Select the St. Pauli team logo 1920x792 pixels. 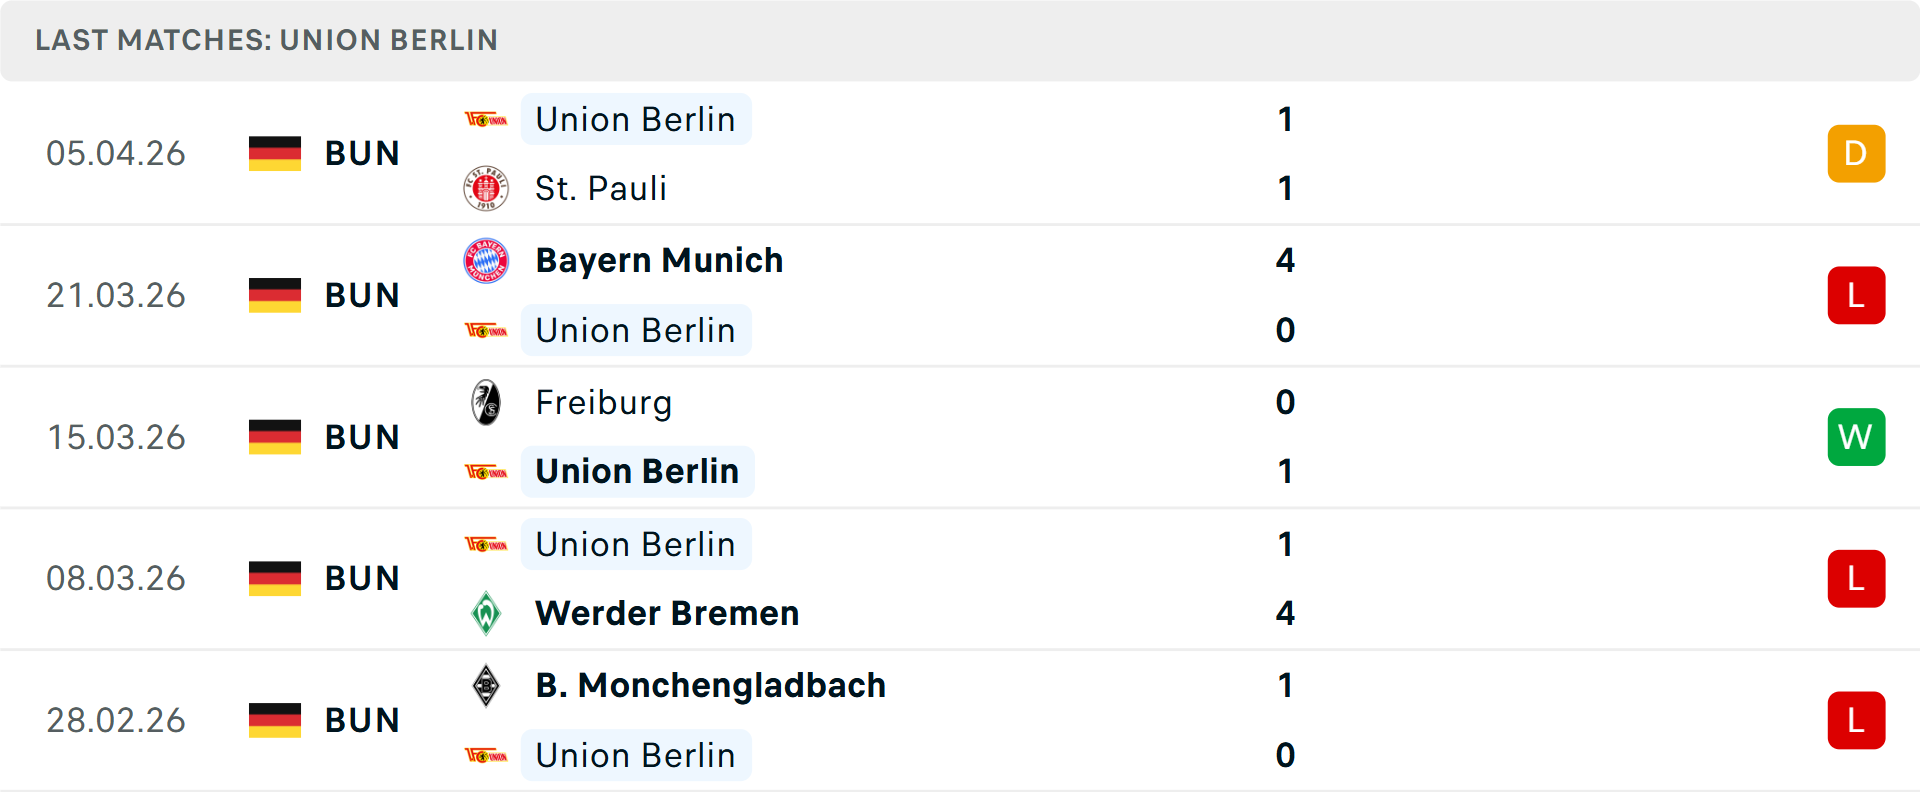[x=487, y=188]
